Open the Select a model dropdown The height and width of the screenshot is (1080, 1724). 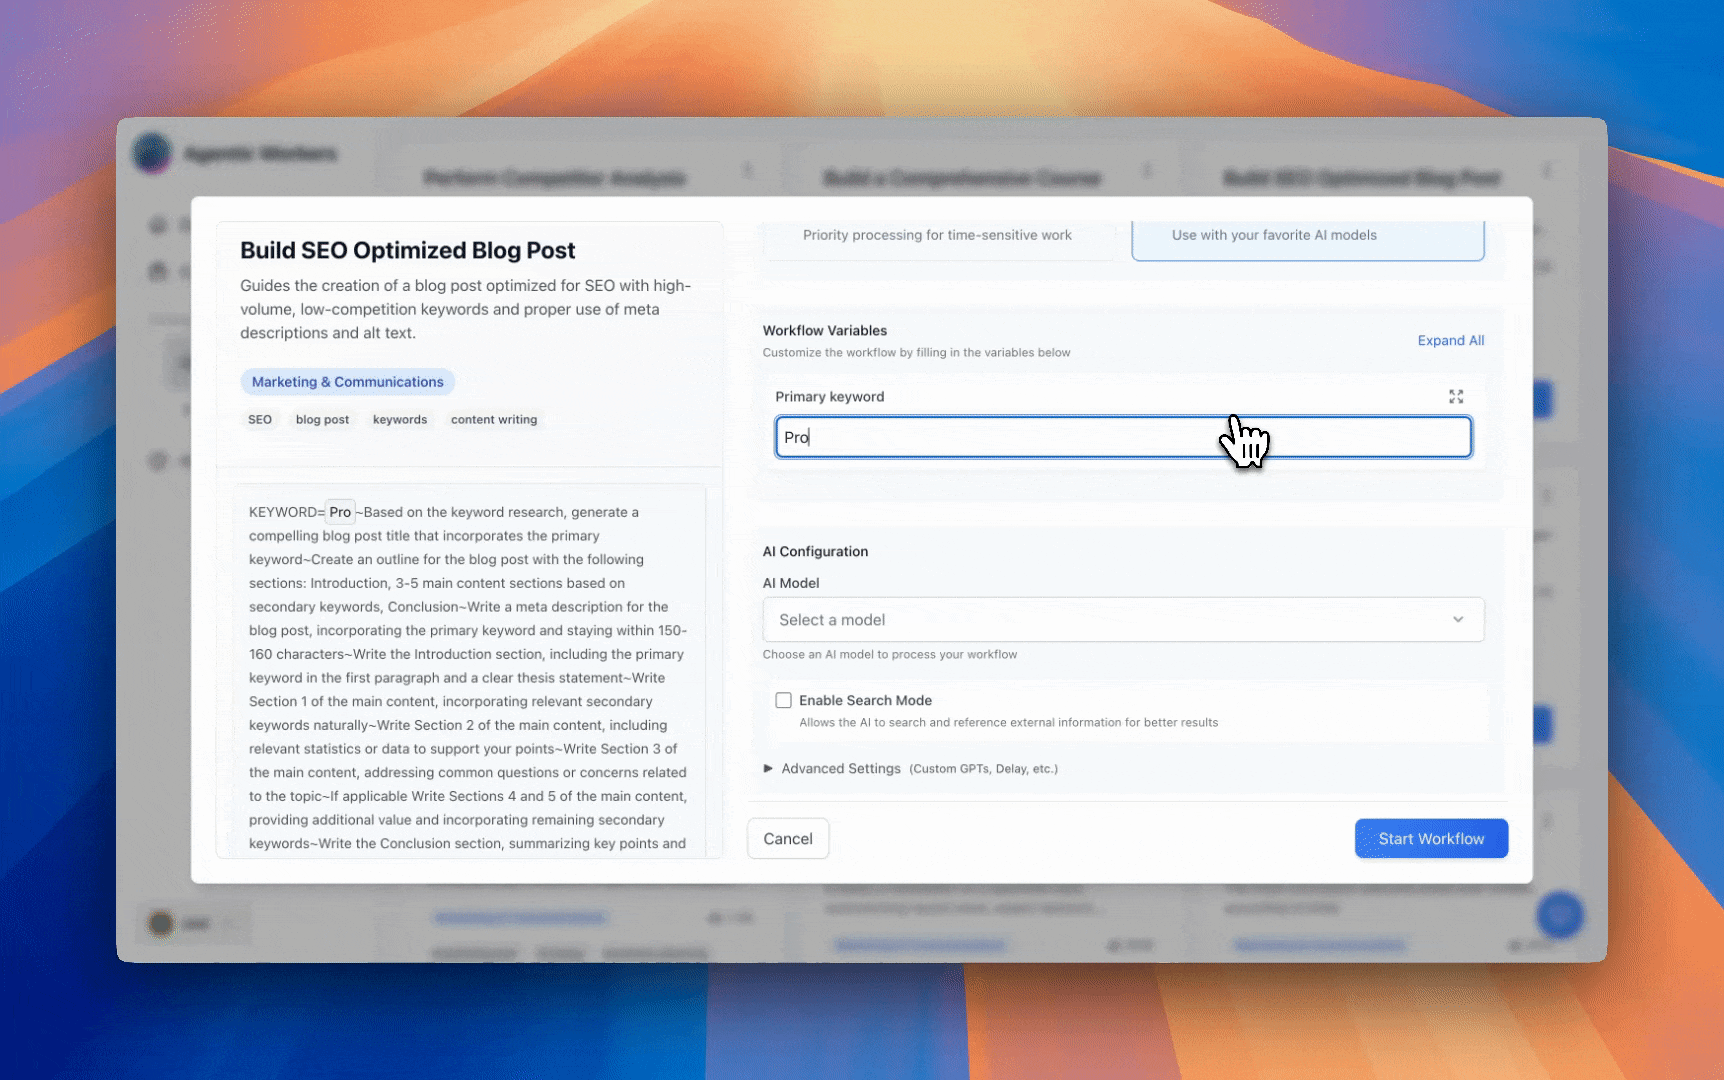(x=1122, y=620)
